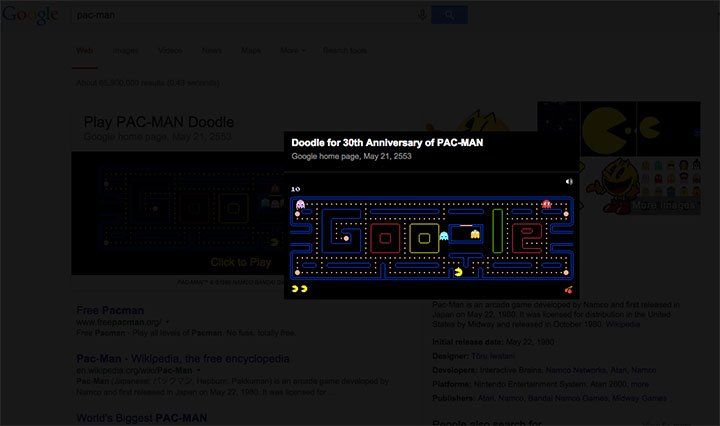Click the cyan ghost beside the ghost house
Viewport: 720px width, 426px height.
444,236
